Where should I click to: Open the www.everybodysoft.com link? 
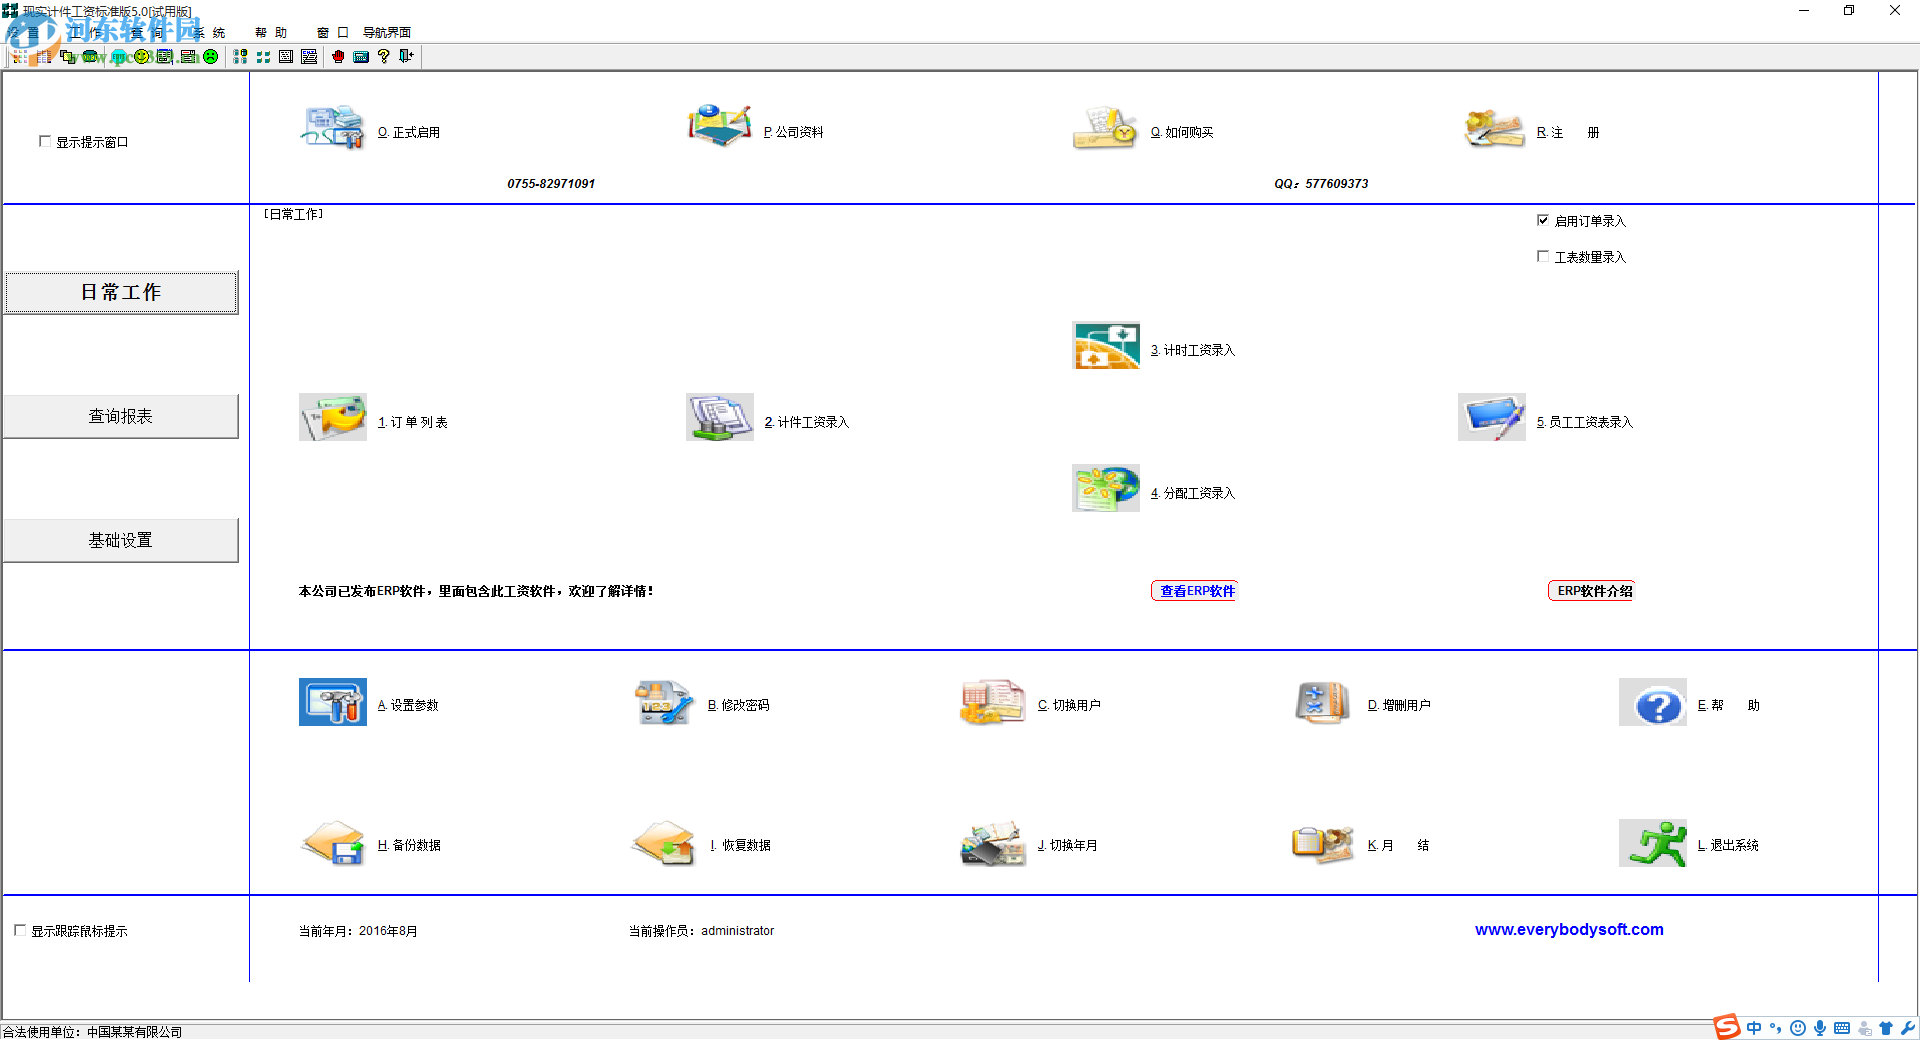coord(1569,930)
